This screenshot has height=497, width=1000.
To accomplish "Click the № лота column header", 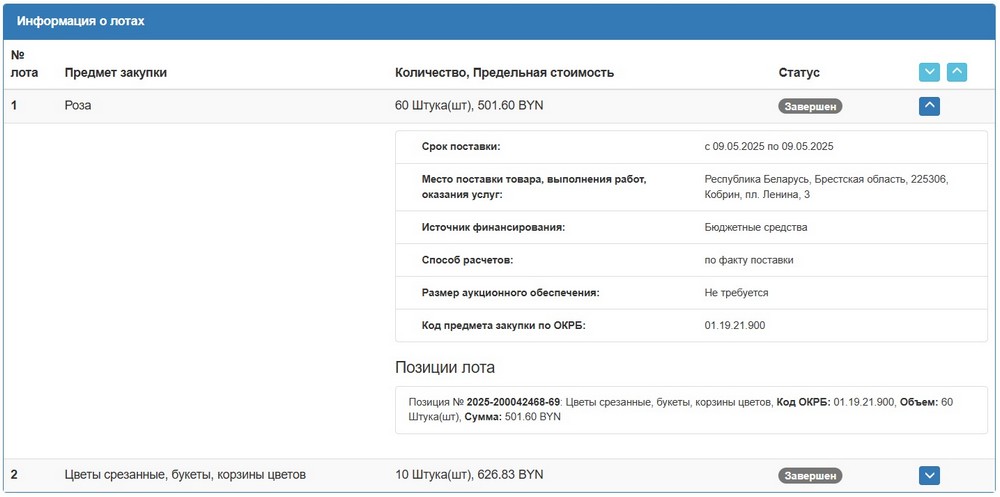I will coord(24,64).
